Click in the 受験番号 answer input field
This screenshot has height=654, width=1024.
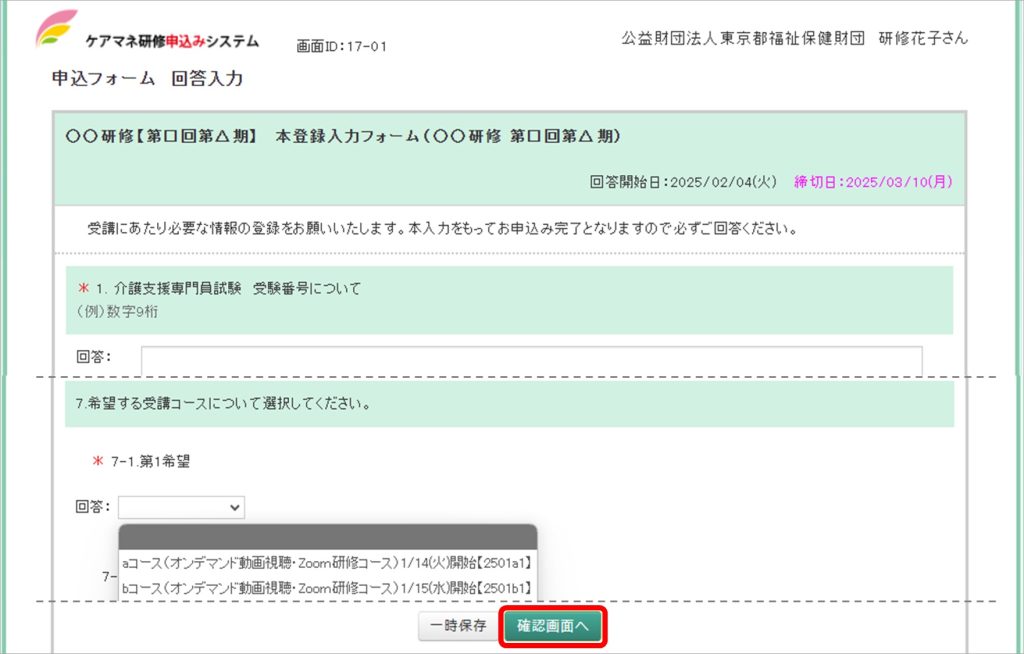(x=531, y=359)
